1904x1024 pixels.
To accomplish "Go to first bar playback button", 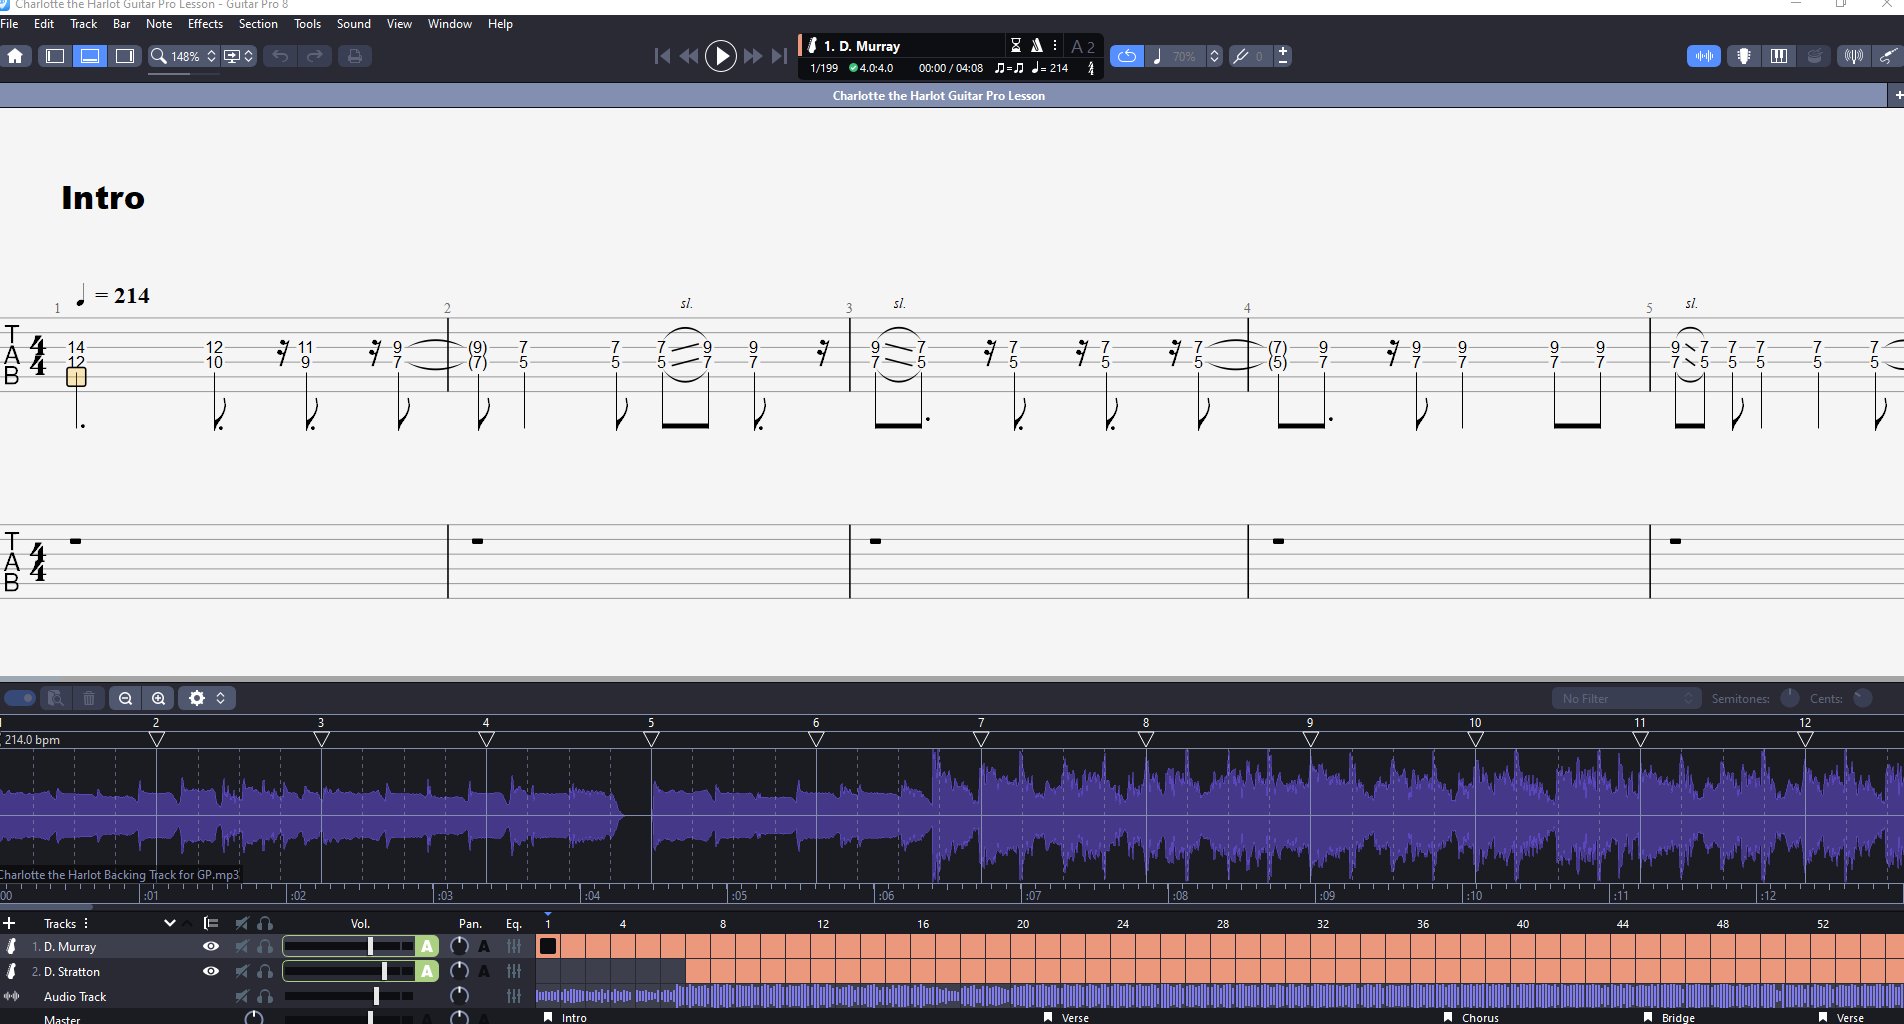I will click(662, 56).
